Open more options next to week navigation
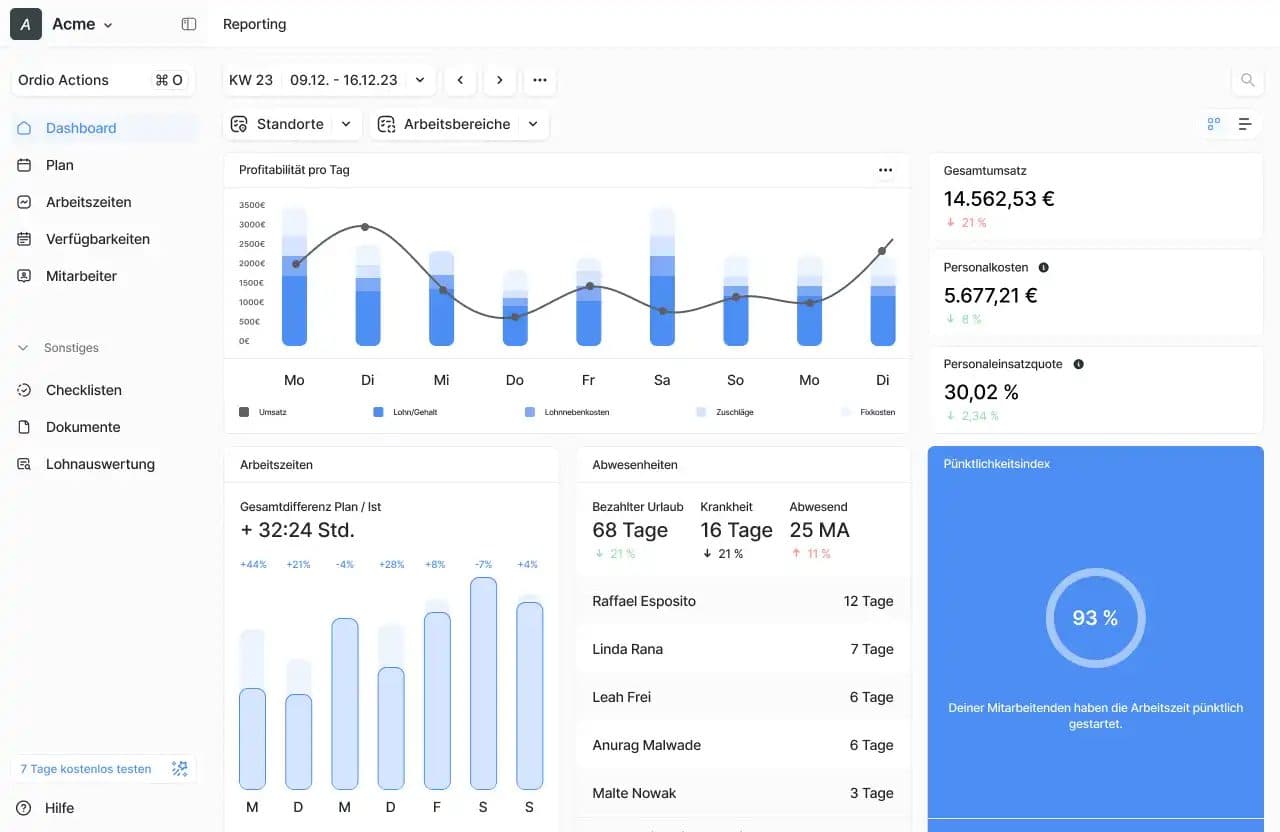1280x832 pixels. [x=540, y=80]
